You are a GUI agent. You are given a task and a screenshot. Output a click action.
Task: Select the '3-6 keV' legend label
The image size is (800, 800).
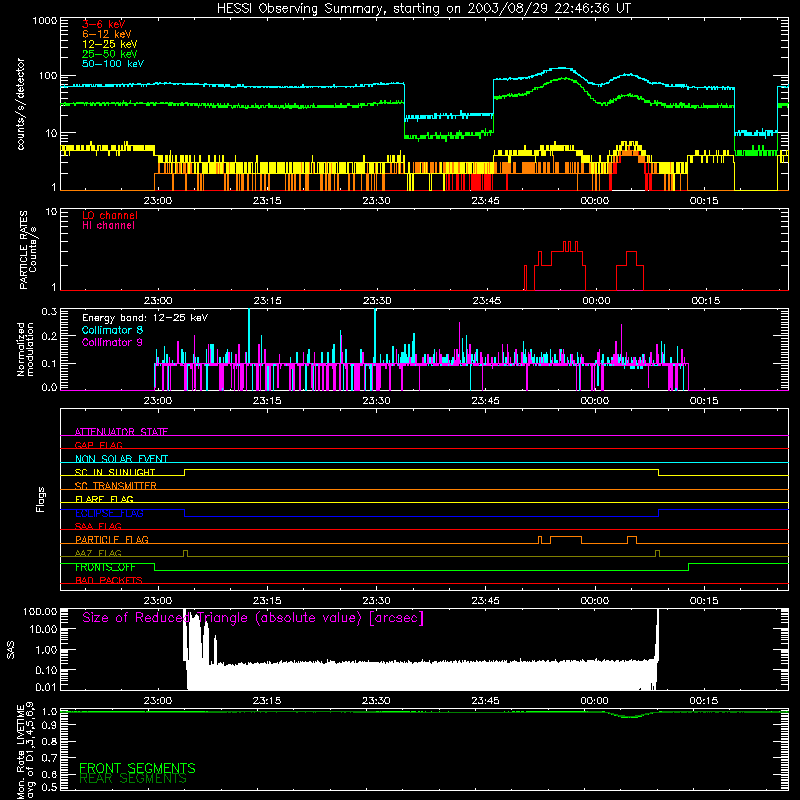(x=104, y=24)
